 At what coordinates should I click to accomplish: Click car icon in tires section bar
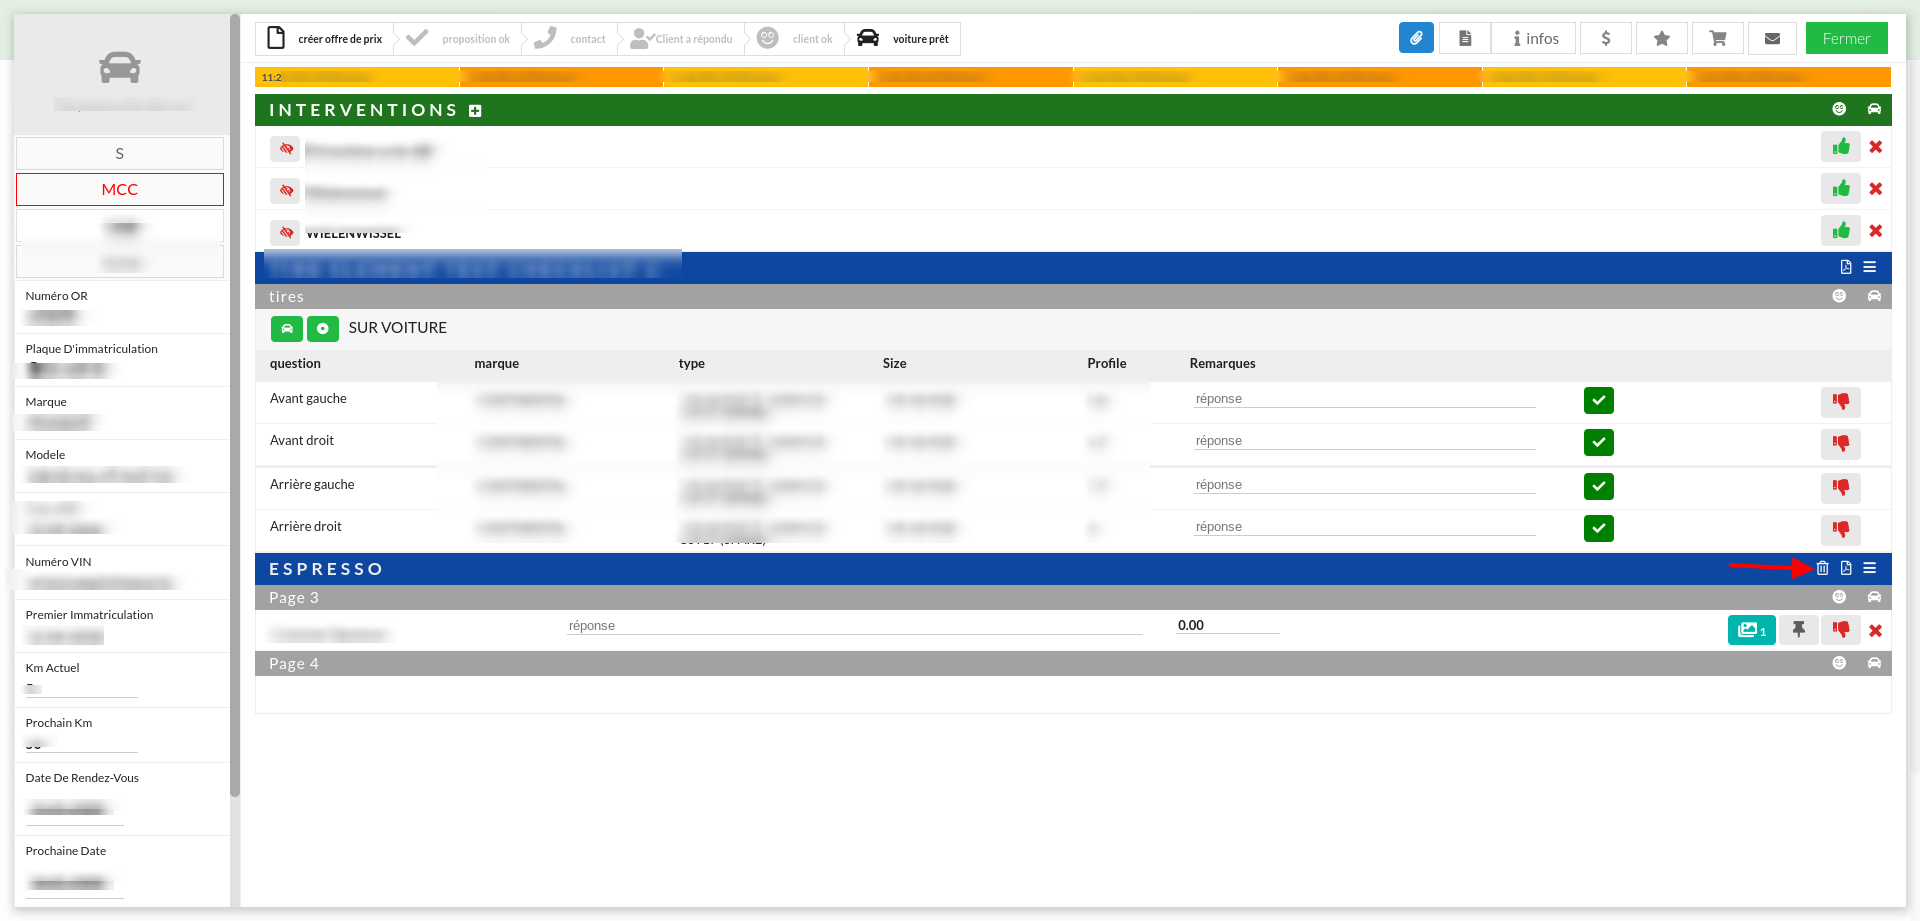1875,296
